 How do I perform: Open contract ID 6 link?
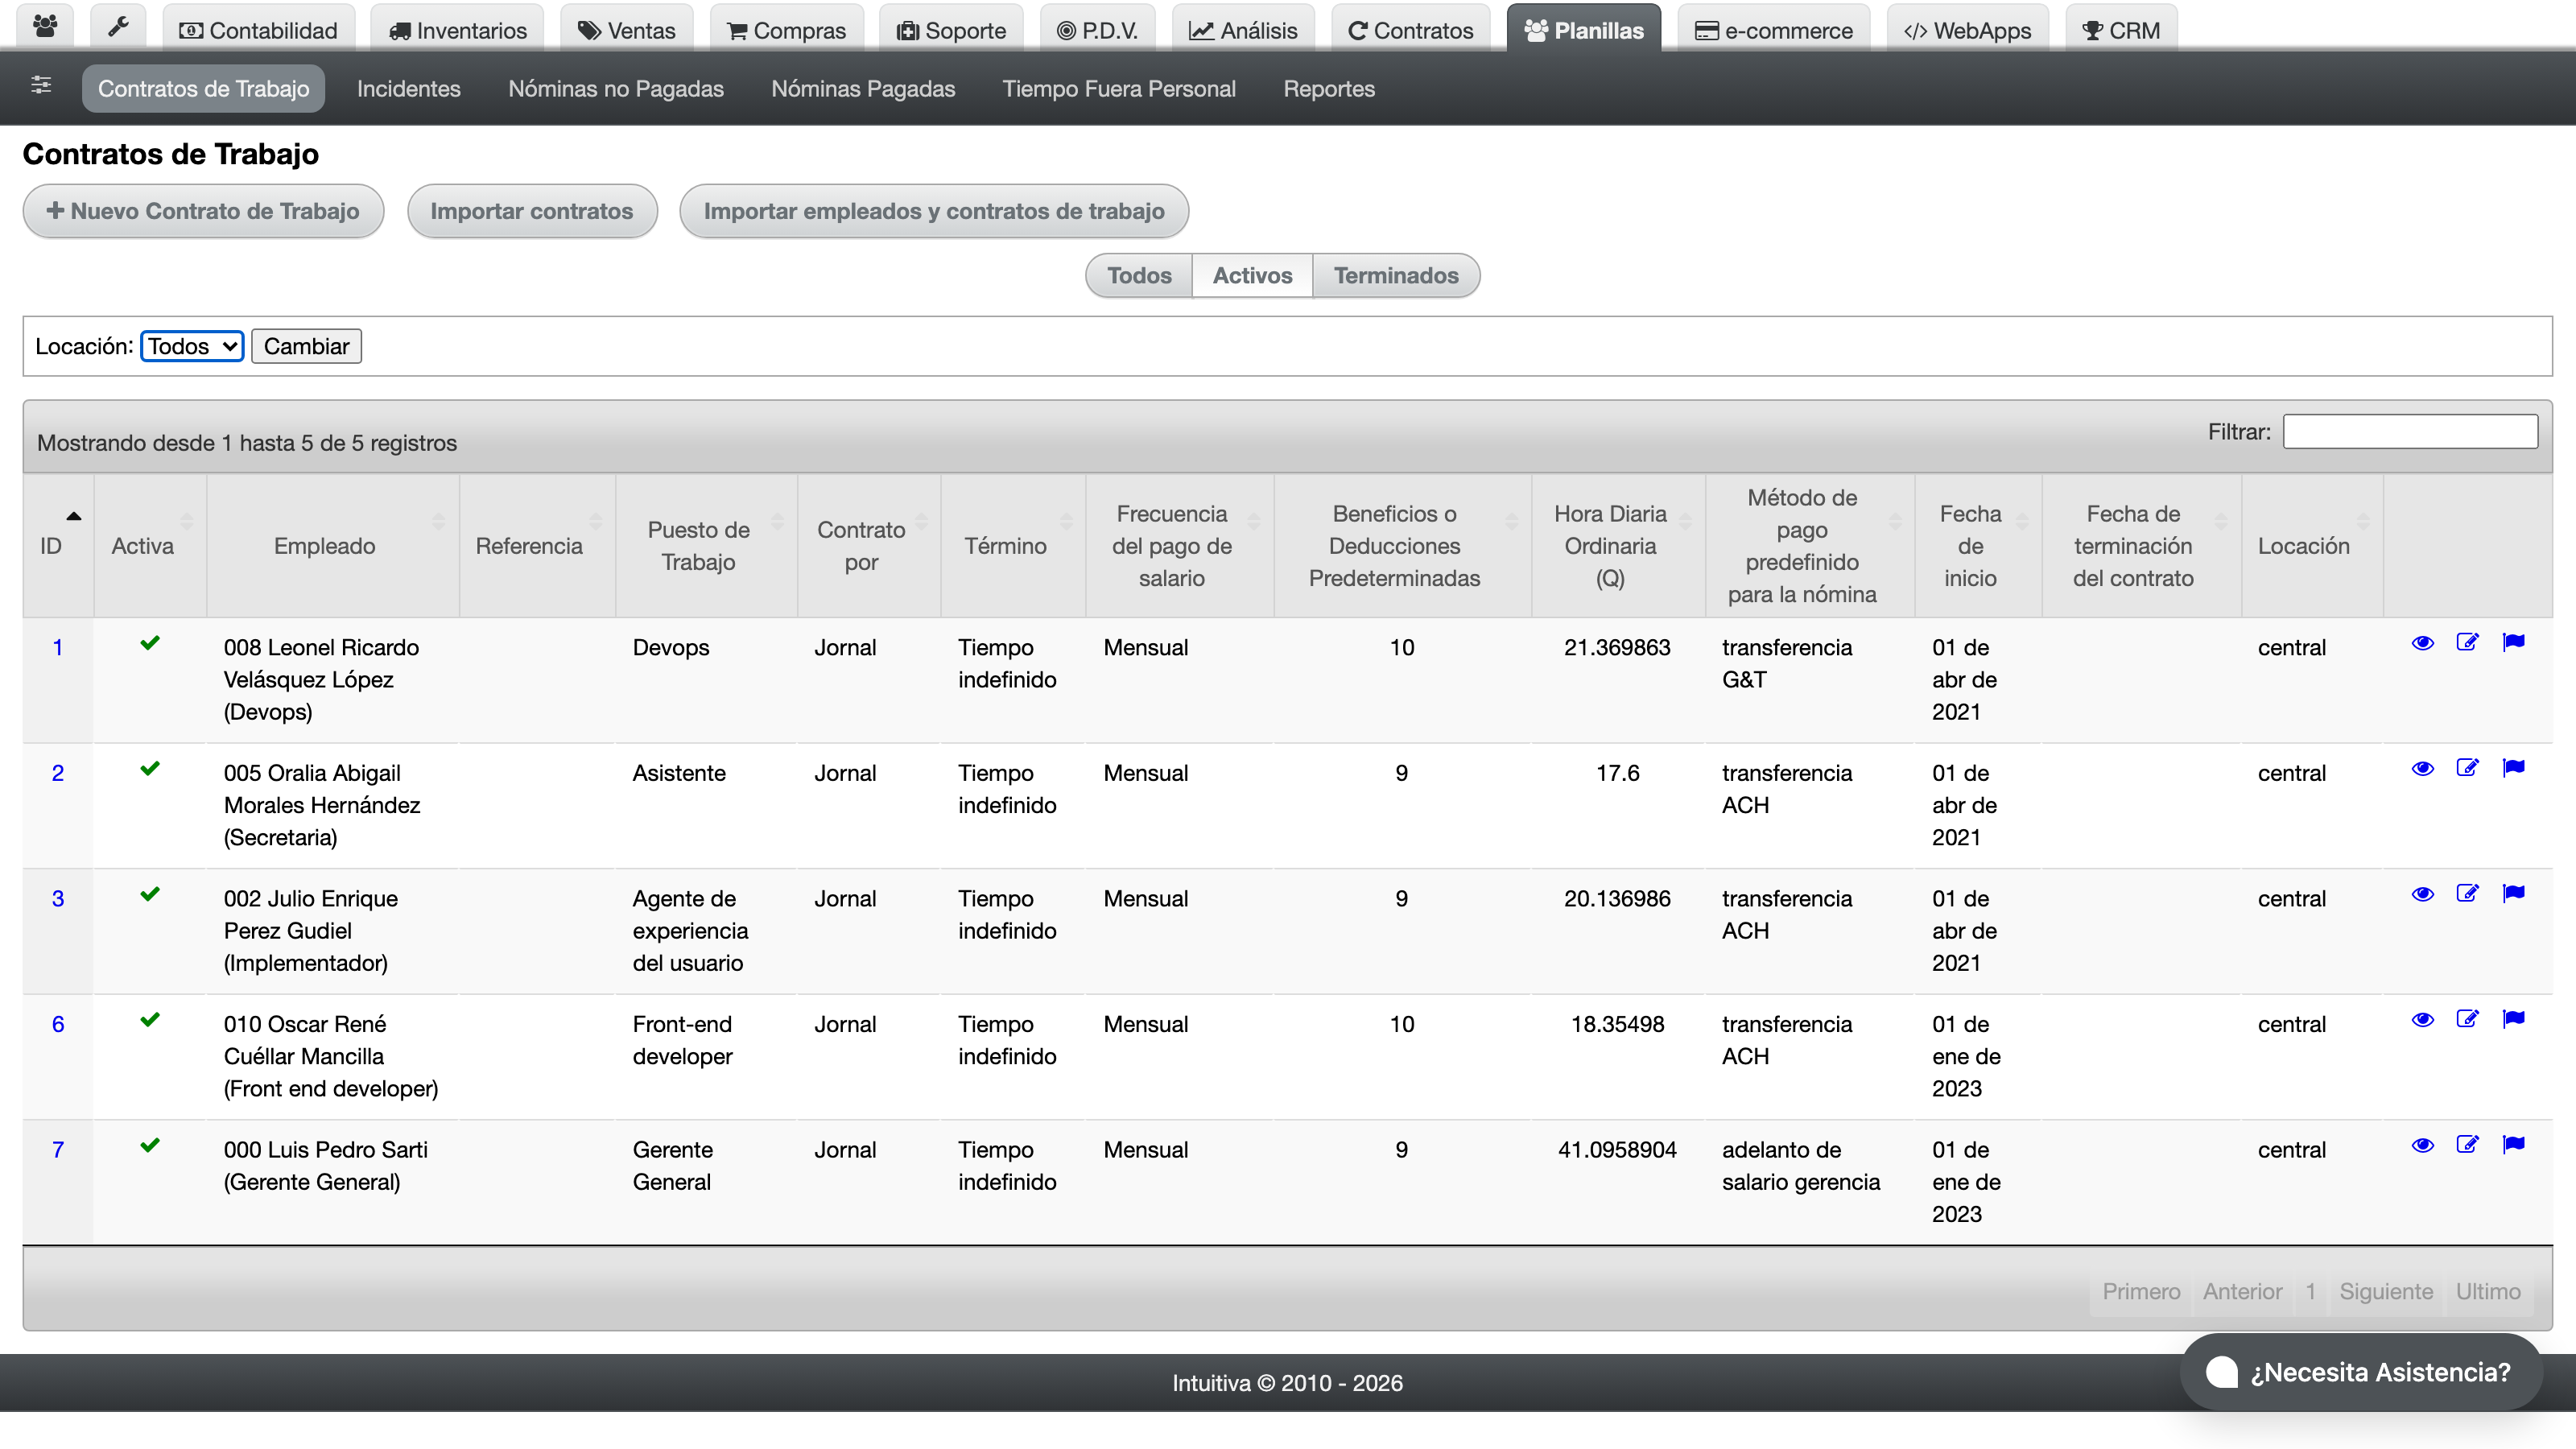pos(58,1024)
